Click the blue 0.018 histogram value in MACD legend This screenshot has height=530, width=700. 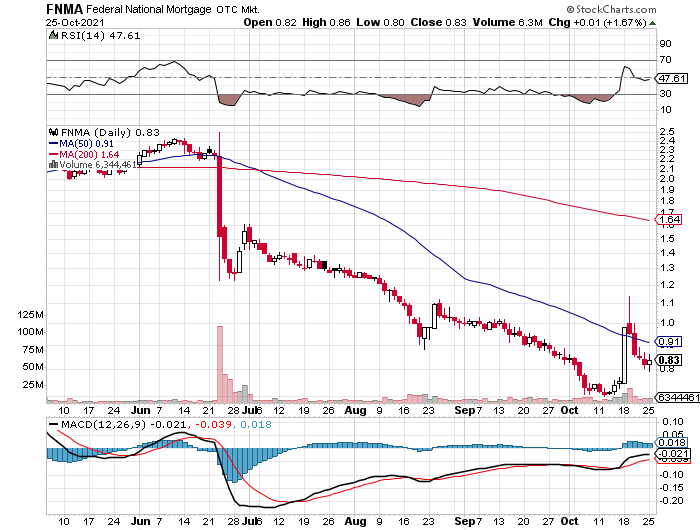point(256,424)
